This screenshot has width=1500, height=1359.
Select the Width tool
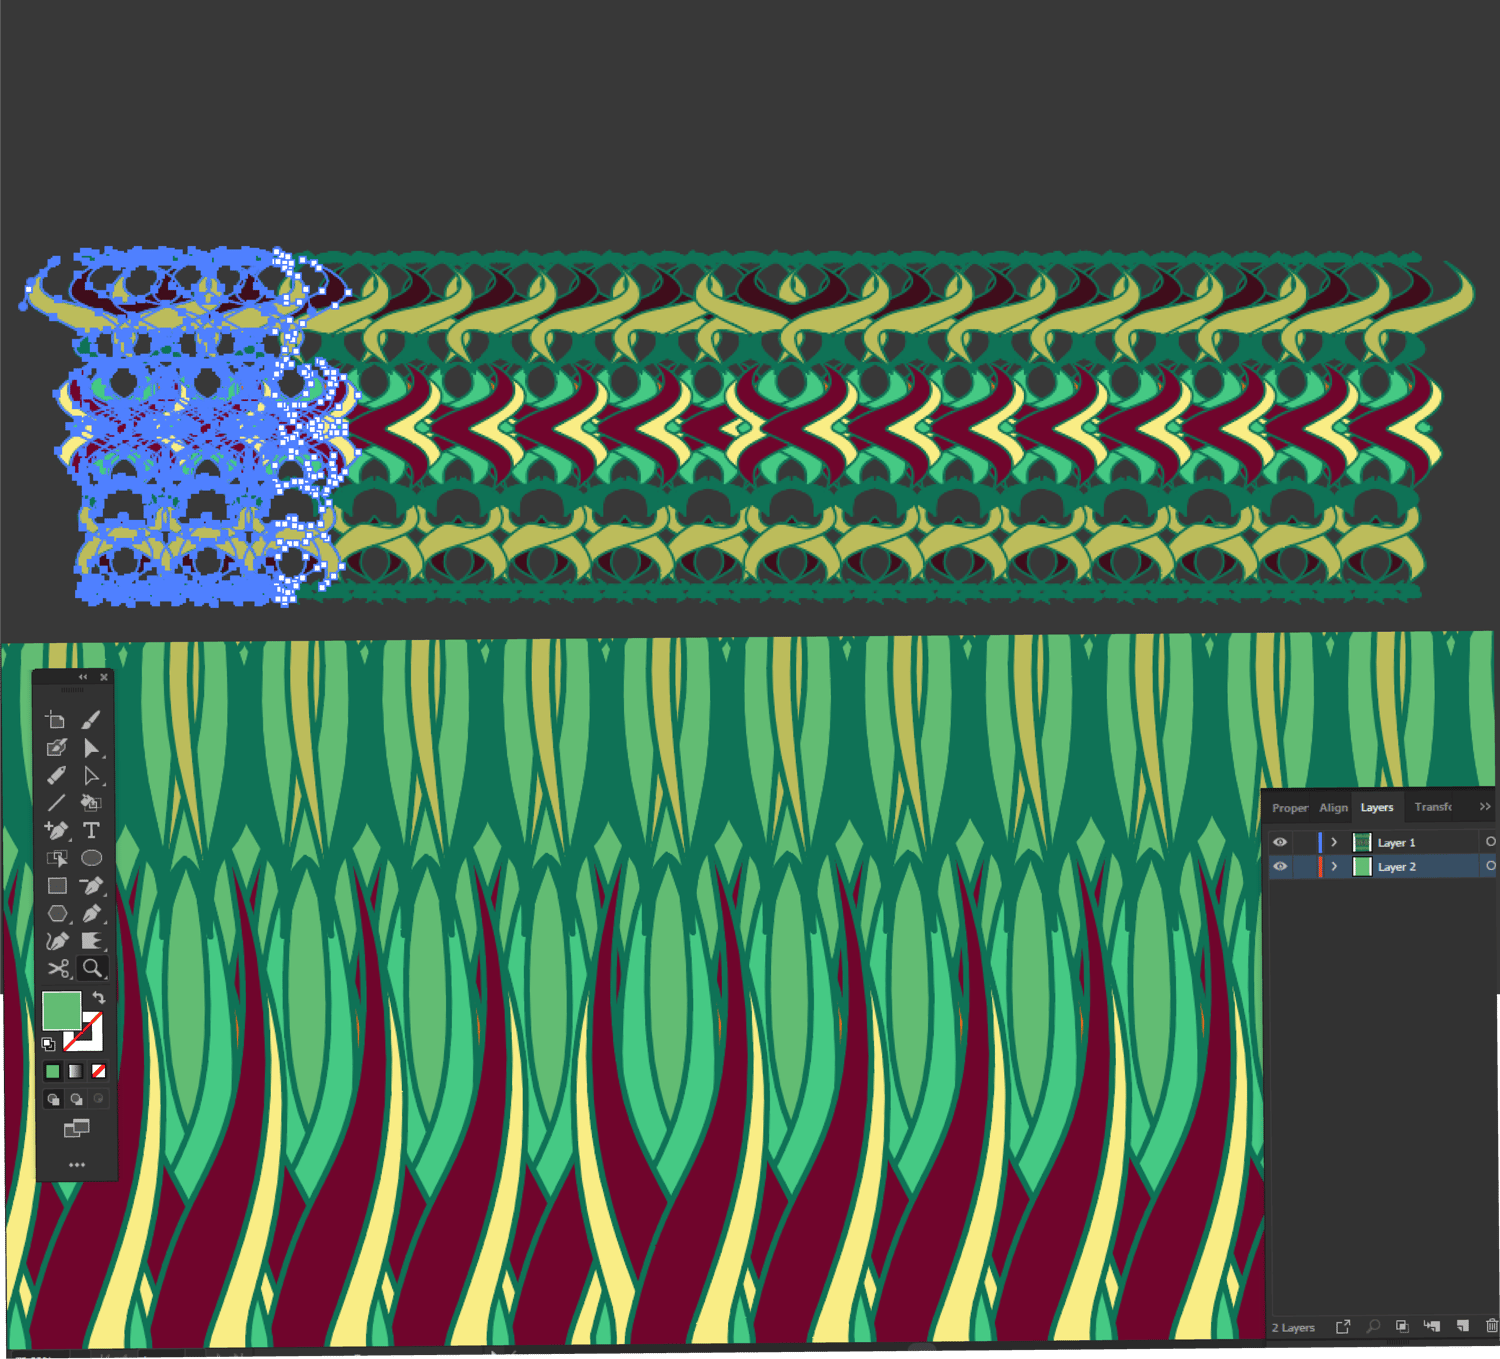91,941
